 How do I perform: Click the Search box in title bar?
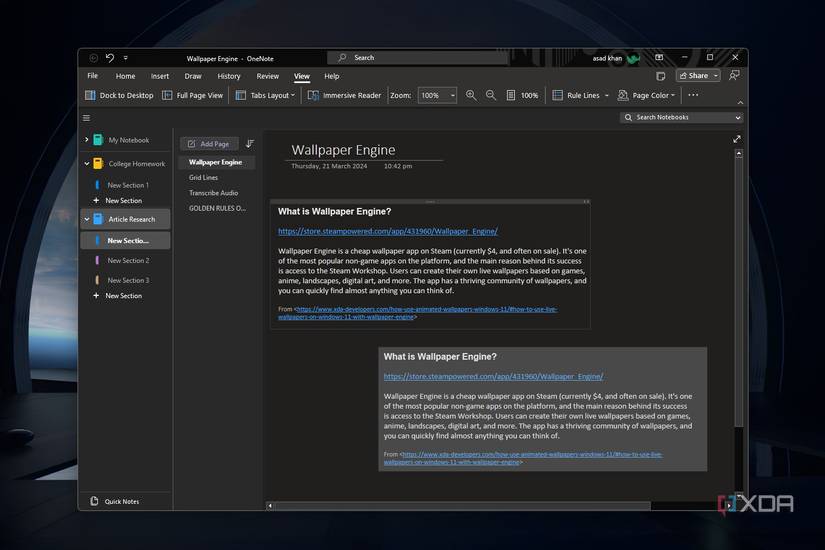point(418,57)
